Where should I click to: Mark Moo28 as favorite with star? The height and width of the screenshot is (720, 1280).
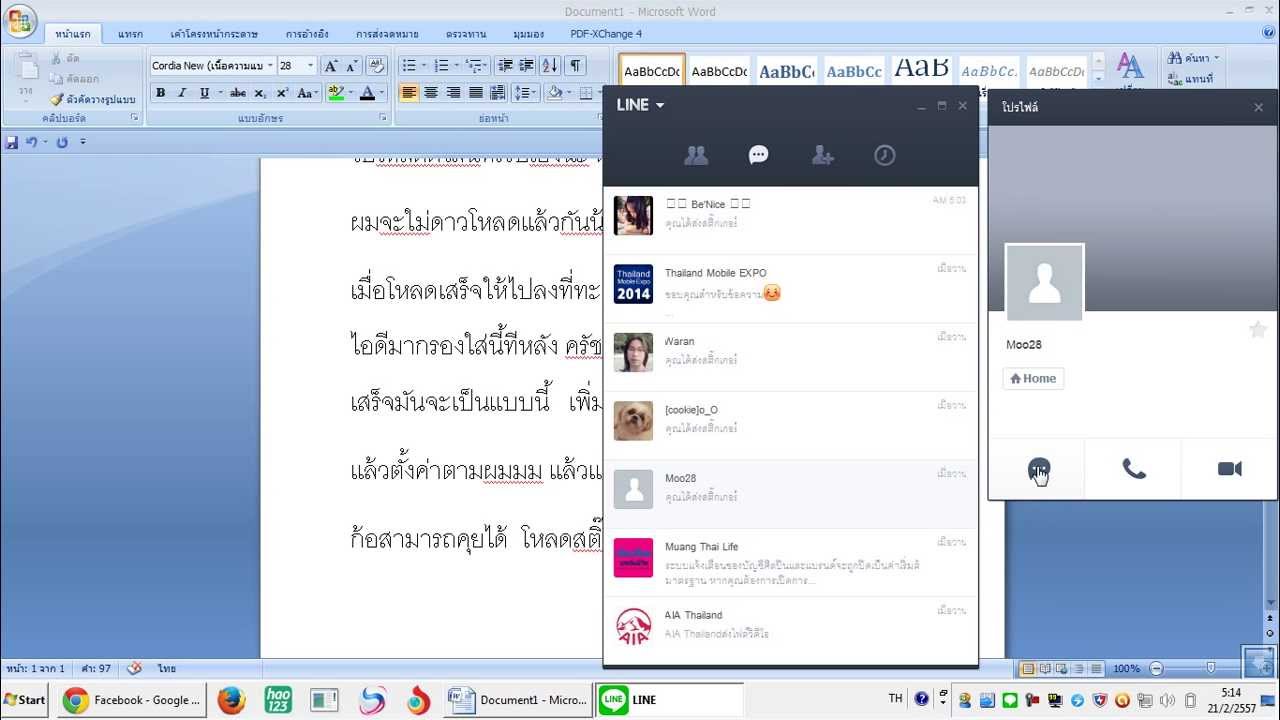pyautogui.click(x=1258, y=330)
